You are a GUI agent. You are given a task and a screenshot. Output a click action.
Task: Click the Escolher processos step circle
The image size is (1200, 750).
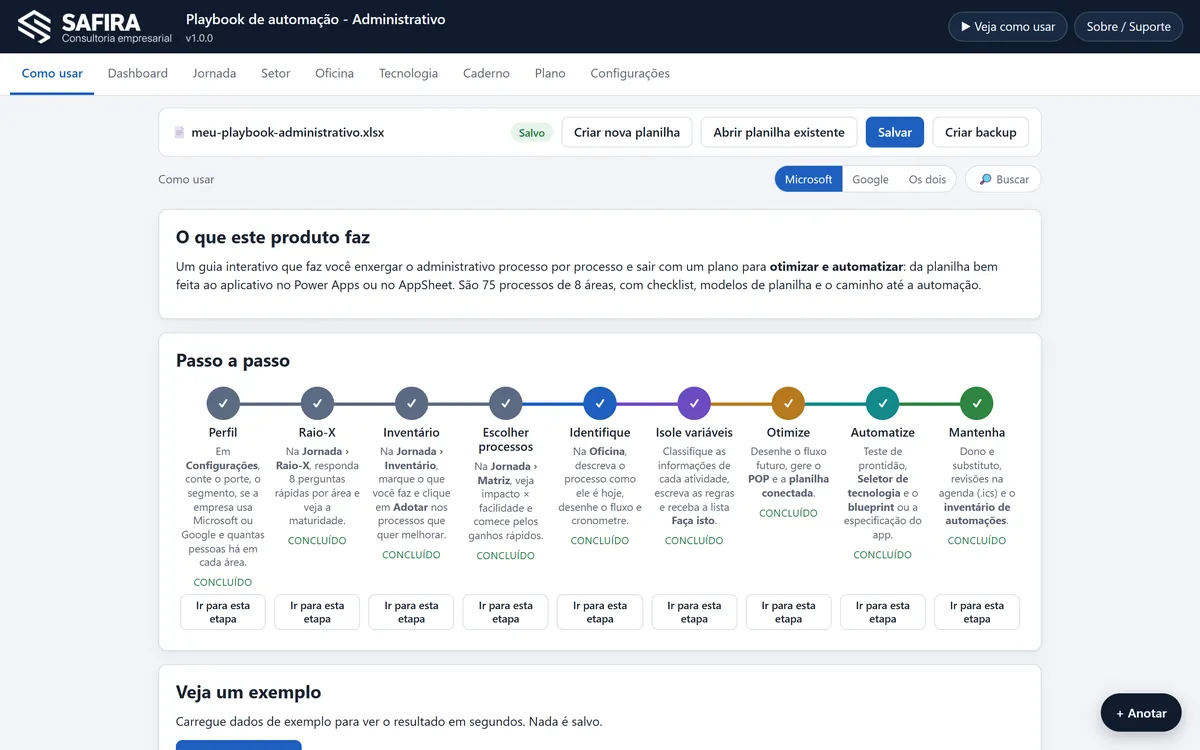[x=505, y=403]
